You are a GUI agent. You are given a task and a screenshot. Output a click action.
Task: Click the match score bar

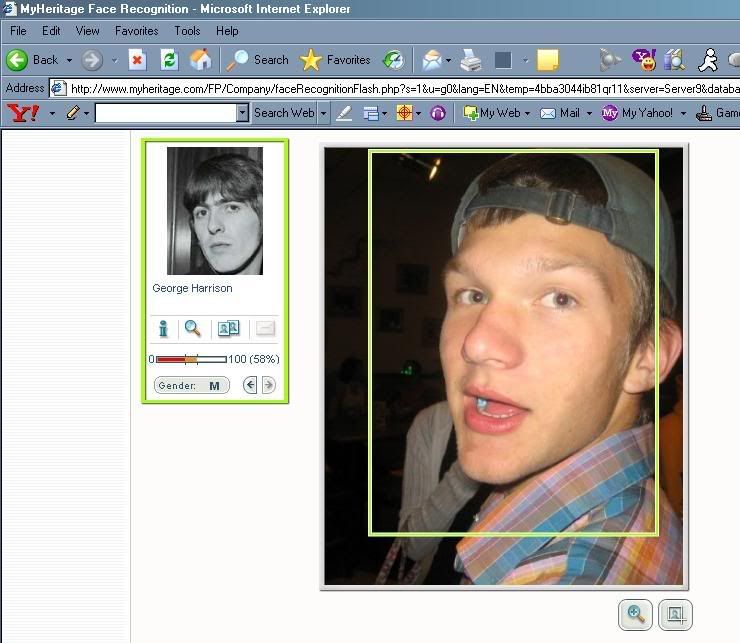point(191,359)
